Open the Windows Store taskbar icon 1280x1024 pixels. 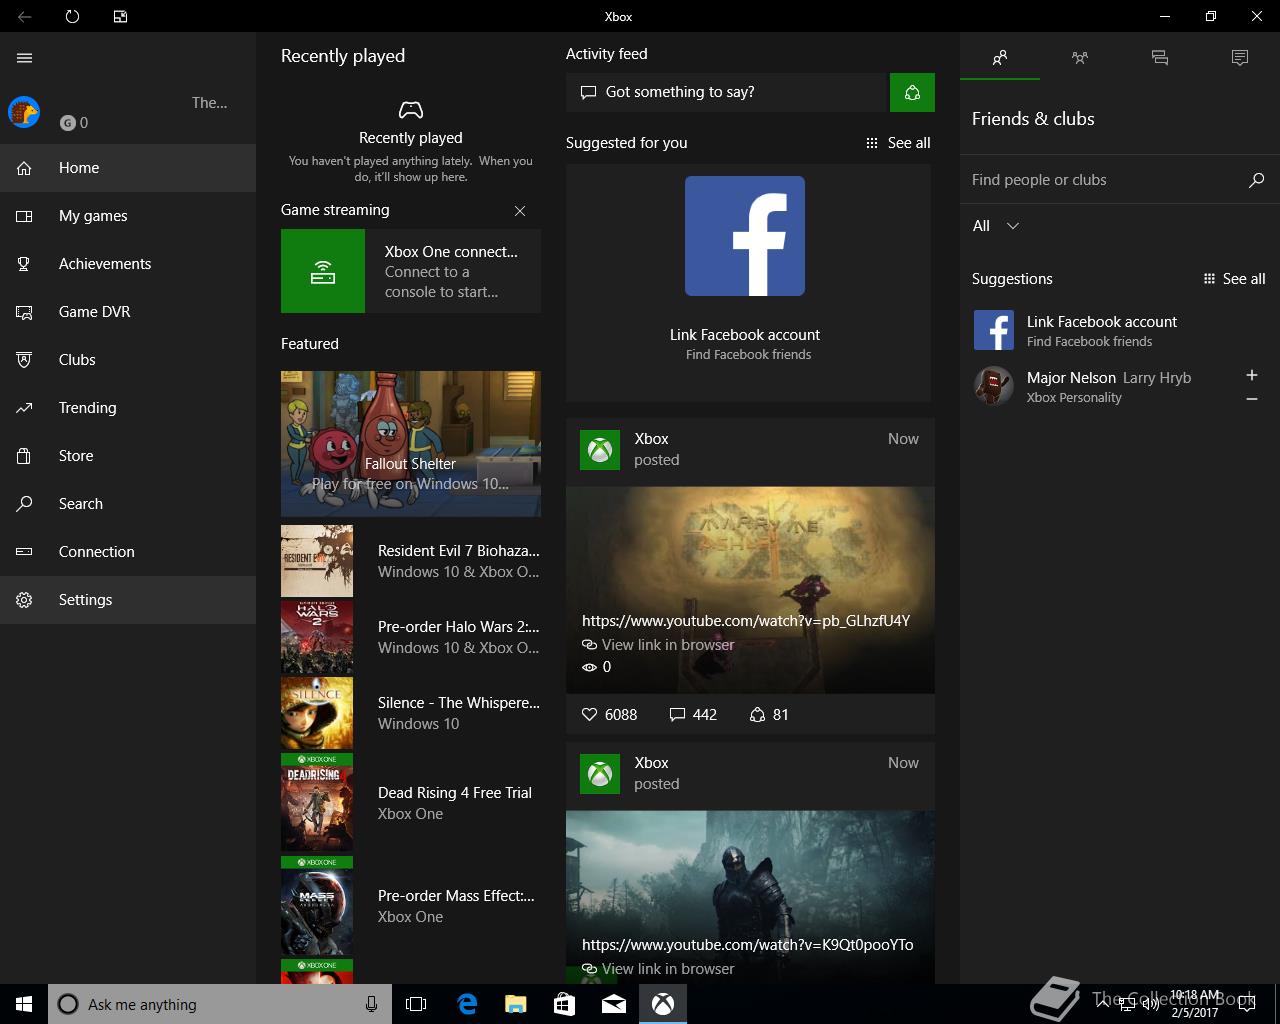pyautogui.click(x=565, y=1004)
